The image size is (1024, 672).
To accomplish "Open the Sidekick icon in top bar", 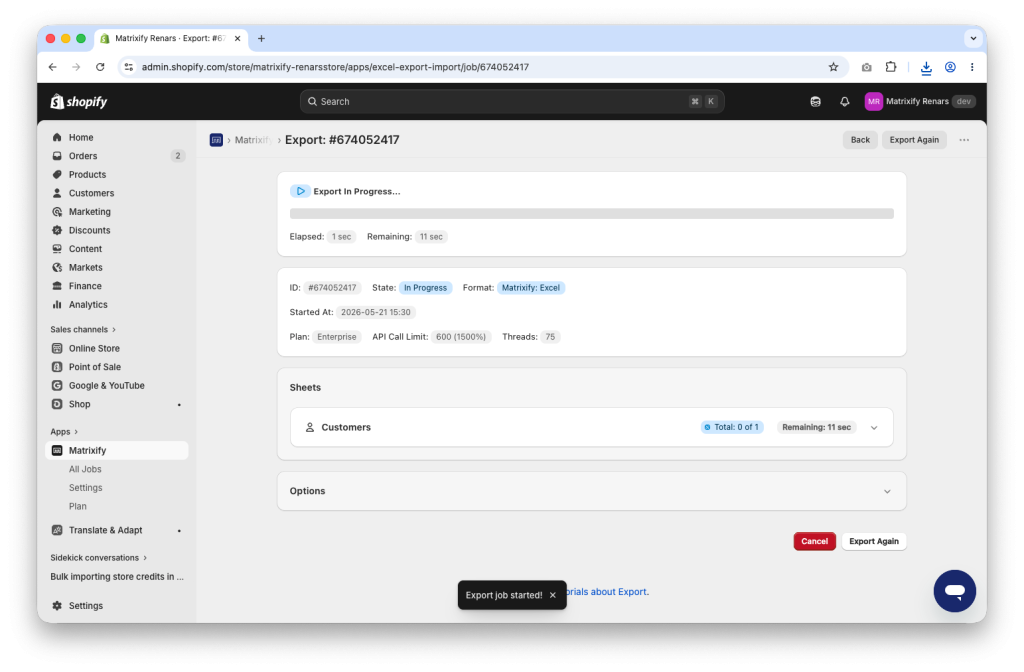I will 815,101.
